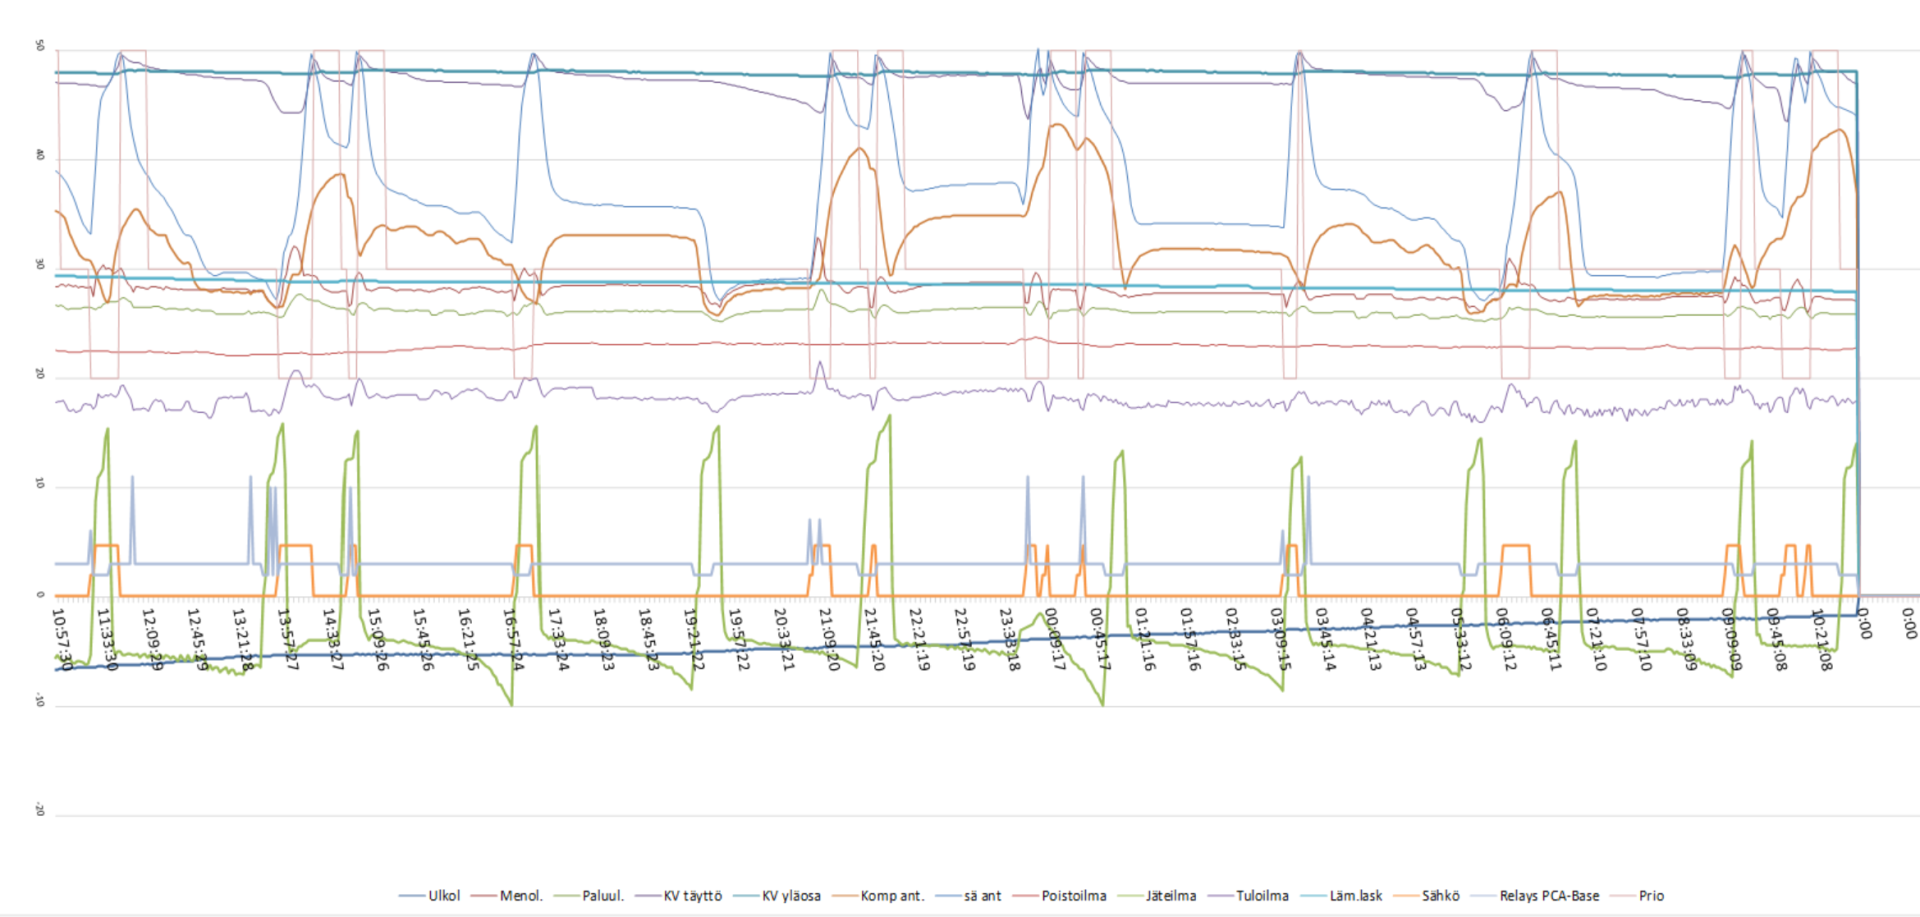Select the 07:21:10 time axis label
Screen dimensions: 1920x917
coord(1597,640)
